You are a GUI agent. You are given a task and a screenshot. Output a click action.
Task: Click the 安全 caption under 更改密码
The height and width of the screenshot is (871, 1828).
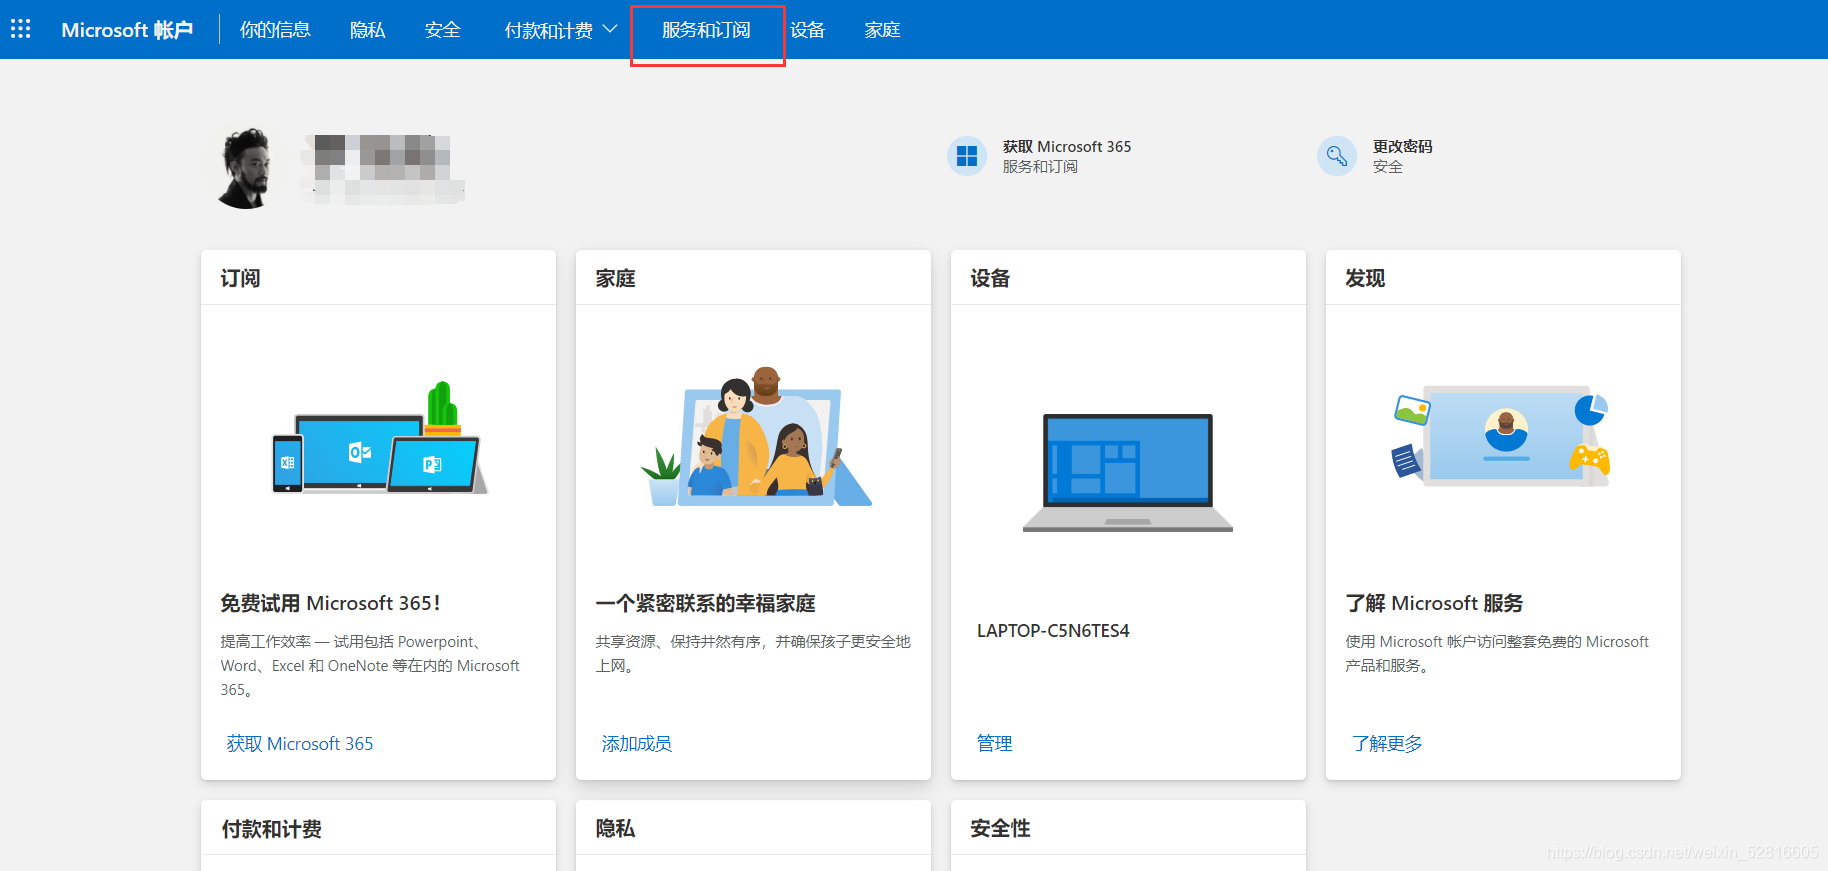click(1387, 167)
